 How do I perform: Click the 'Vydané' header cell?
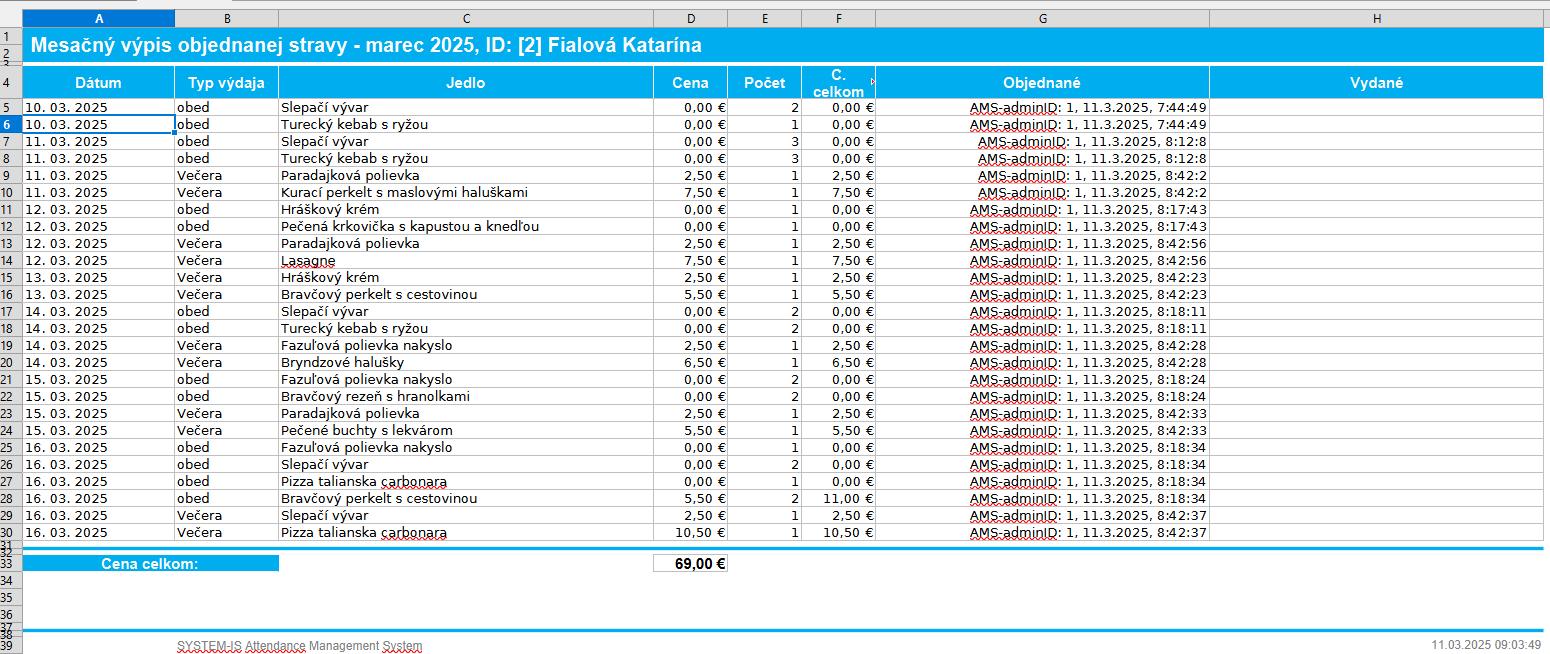tap(1376, 83)
